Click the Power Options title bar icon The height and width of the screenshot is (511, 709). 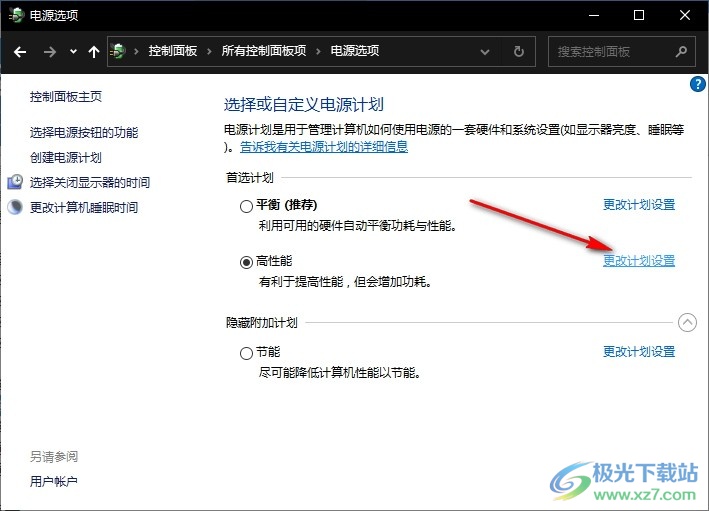tap(16, 15)
